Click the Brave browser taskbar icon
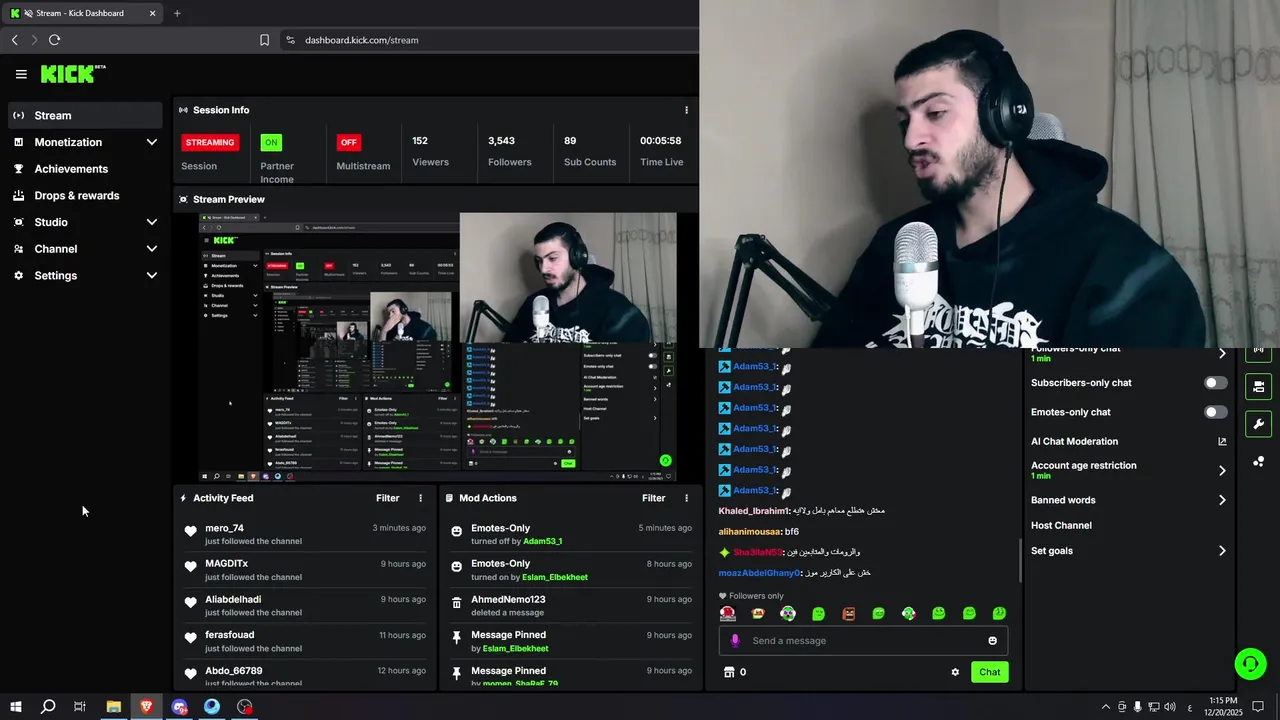The height and width of the screenshot is (720, 1280). pyautogui.click(x=146, y=707)
